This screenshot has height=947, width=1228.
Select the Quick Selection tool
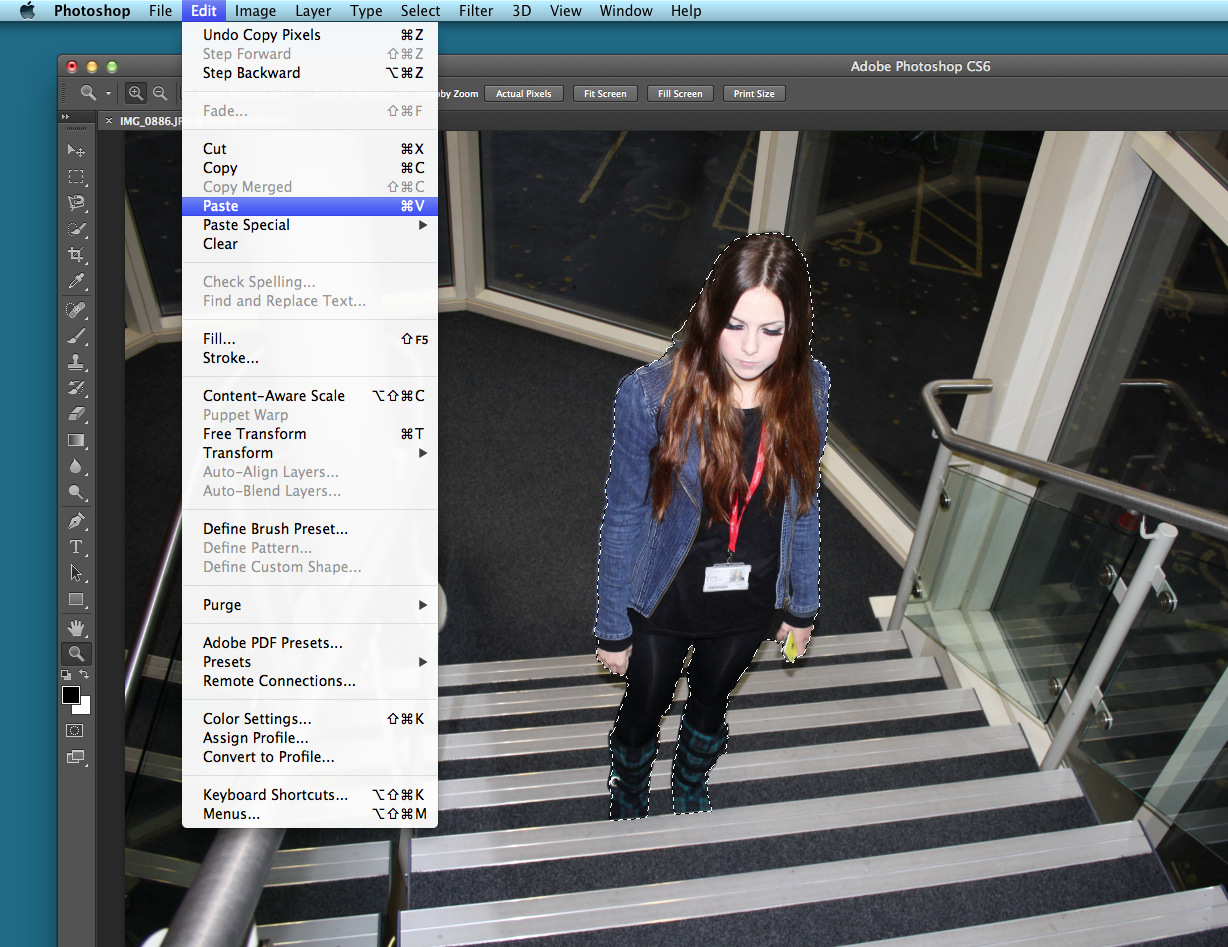[x=76, y=229]
